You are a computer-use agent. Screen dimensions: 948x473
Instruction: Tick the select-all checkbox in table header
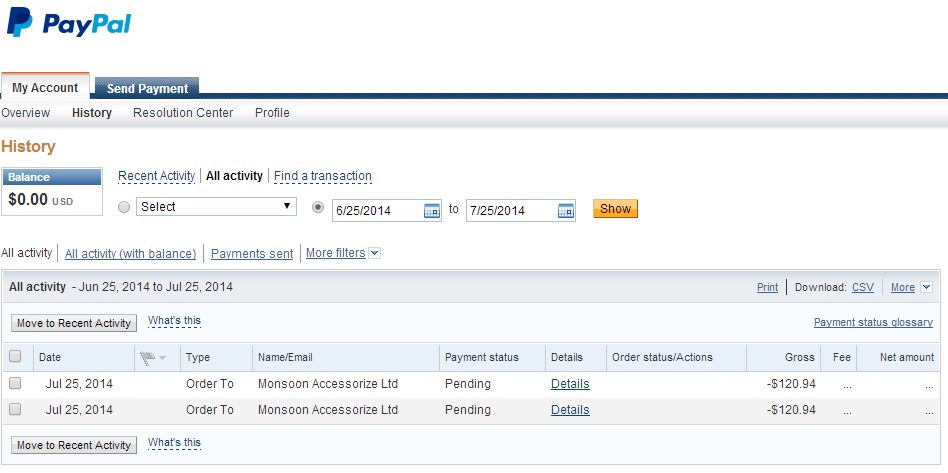[15, 356]
